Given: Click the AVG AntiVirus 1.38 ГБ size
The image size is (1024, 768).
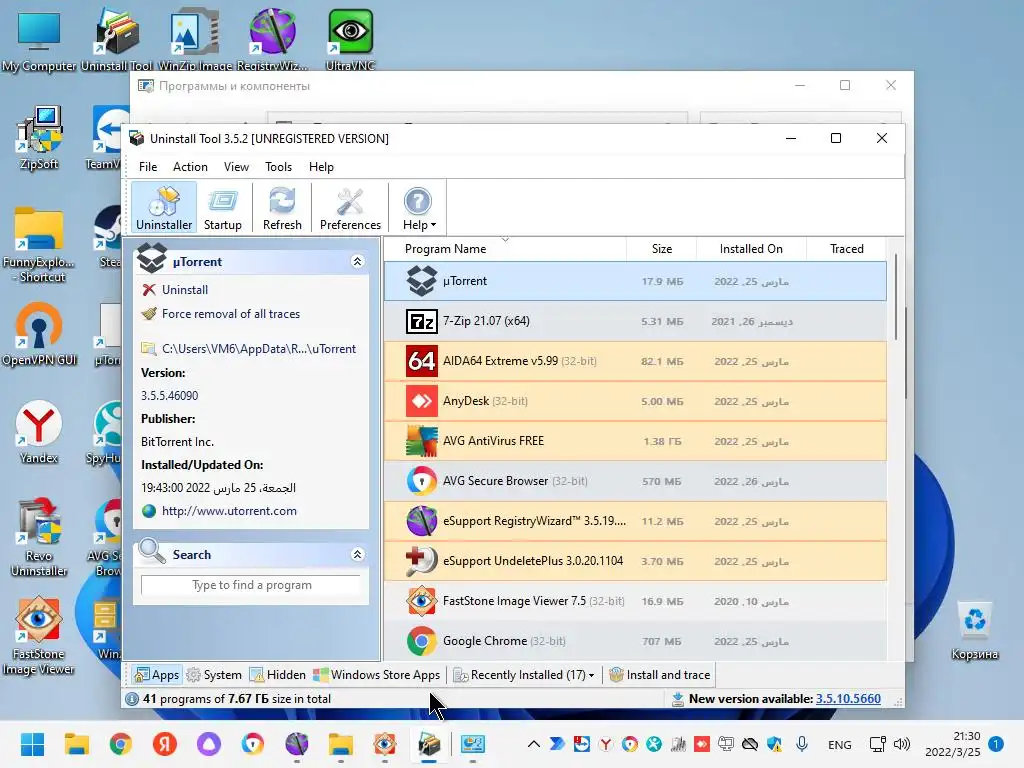Looking at the screenshot, I should coord(662,441).
